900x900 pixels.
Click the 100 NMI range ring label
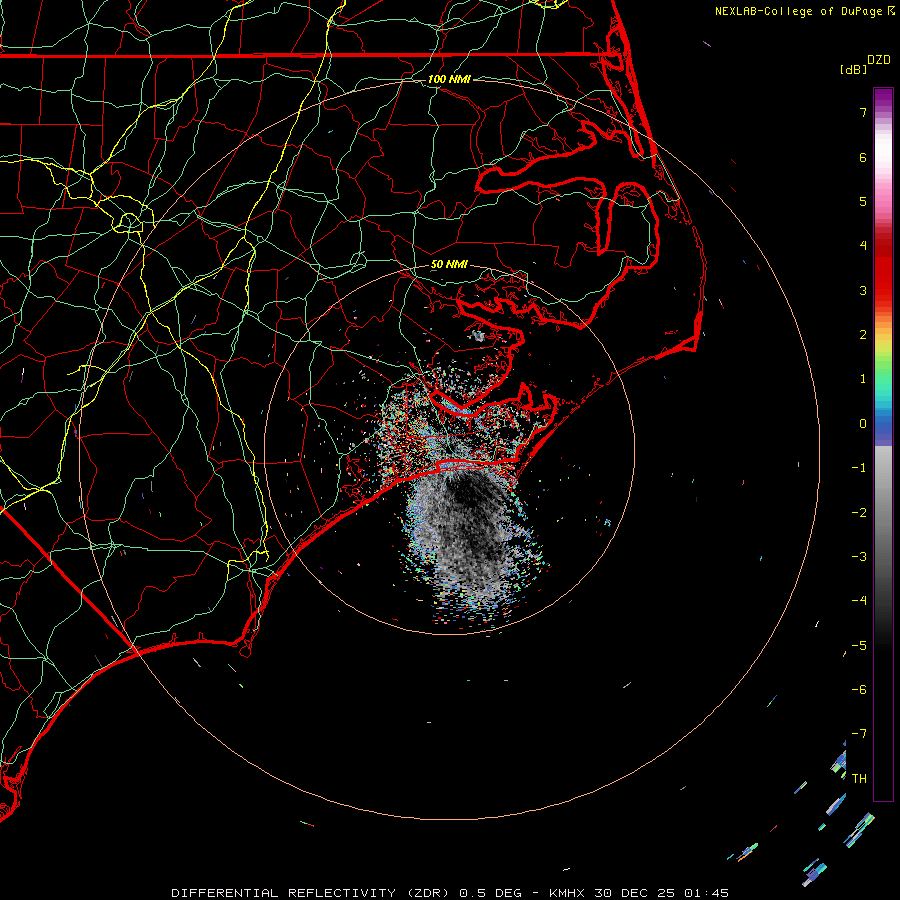(449, 79)
